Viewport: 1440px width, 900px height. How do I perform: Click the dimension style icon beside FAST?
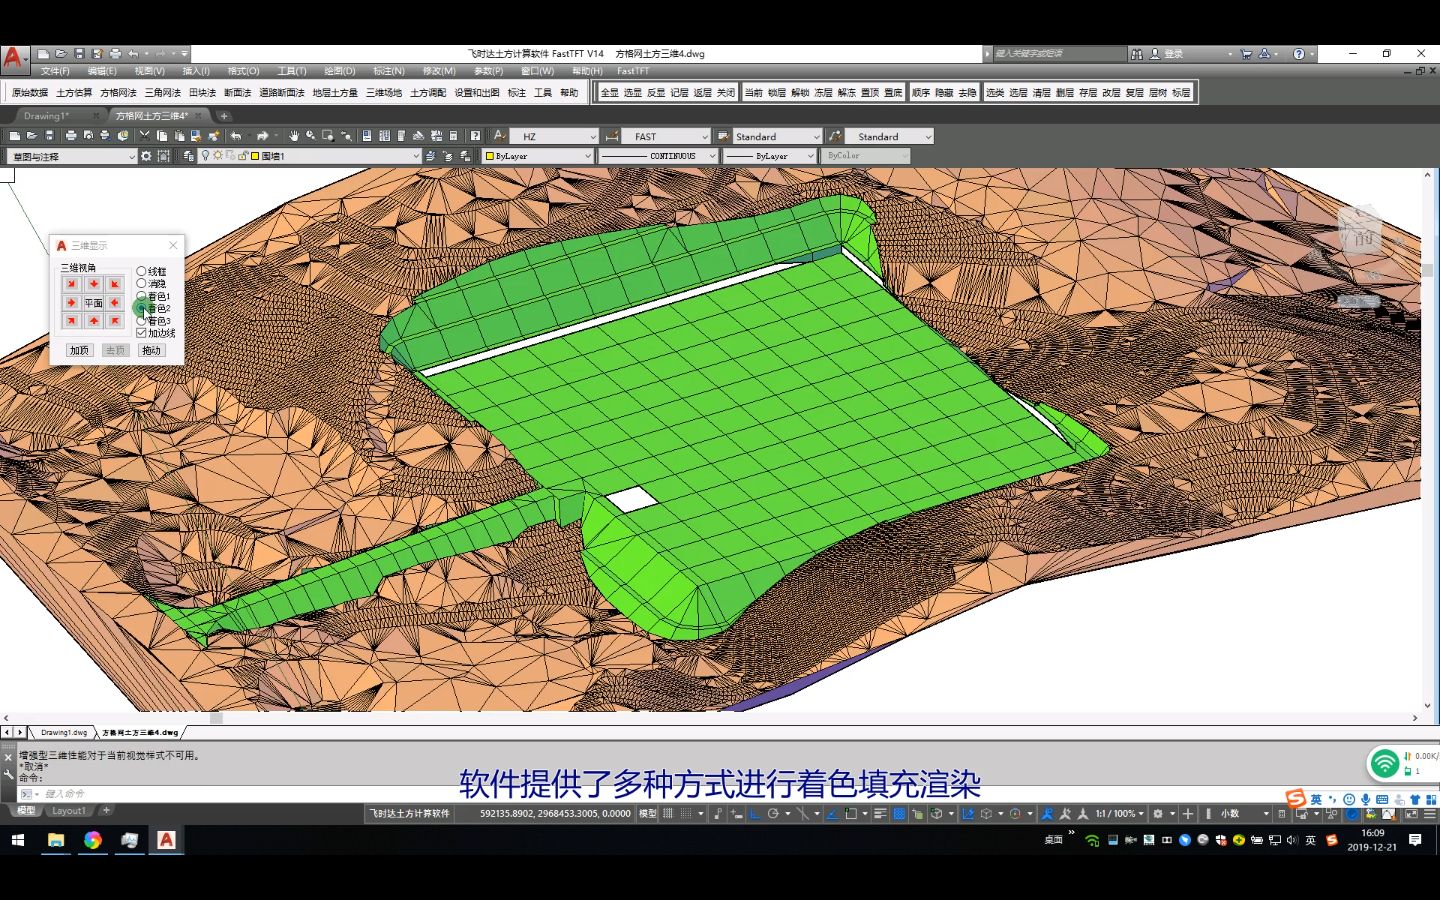612,136
